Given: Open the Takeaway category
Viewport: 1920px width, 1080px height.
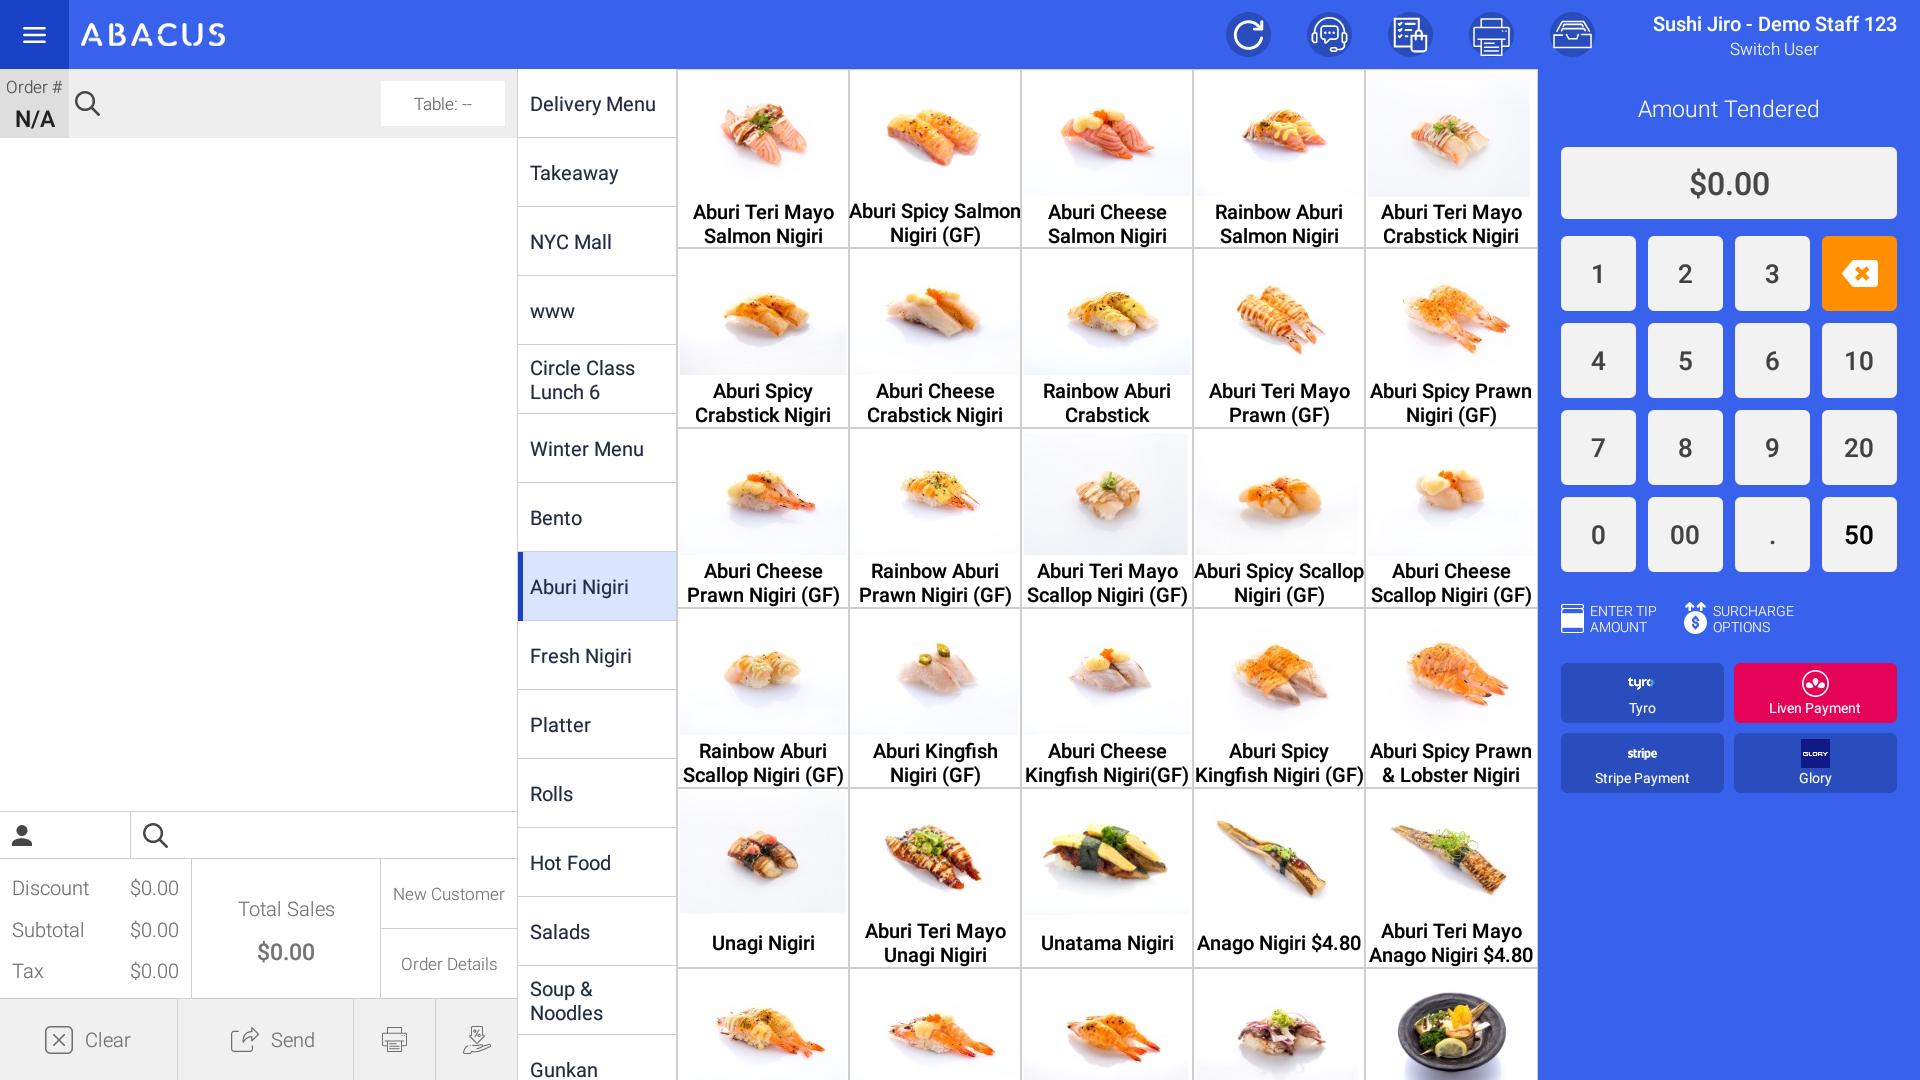Looking at the screenshot, I should click(597, 173).
